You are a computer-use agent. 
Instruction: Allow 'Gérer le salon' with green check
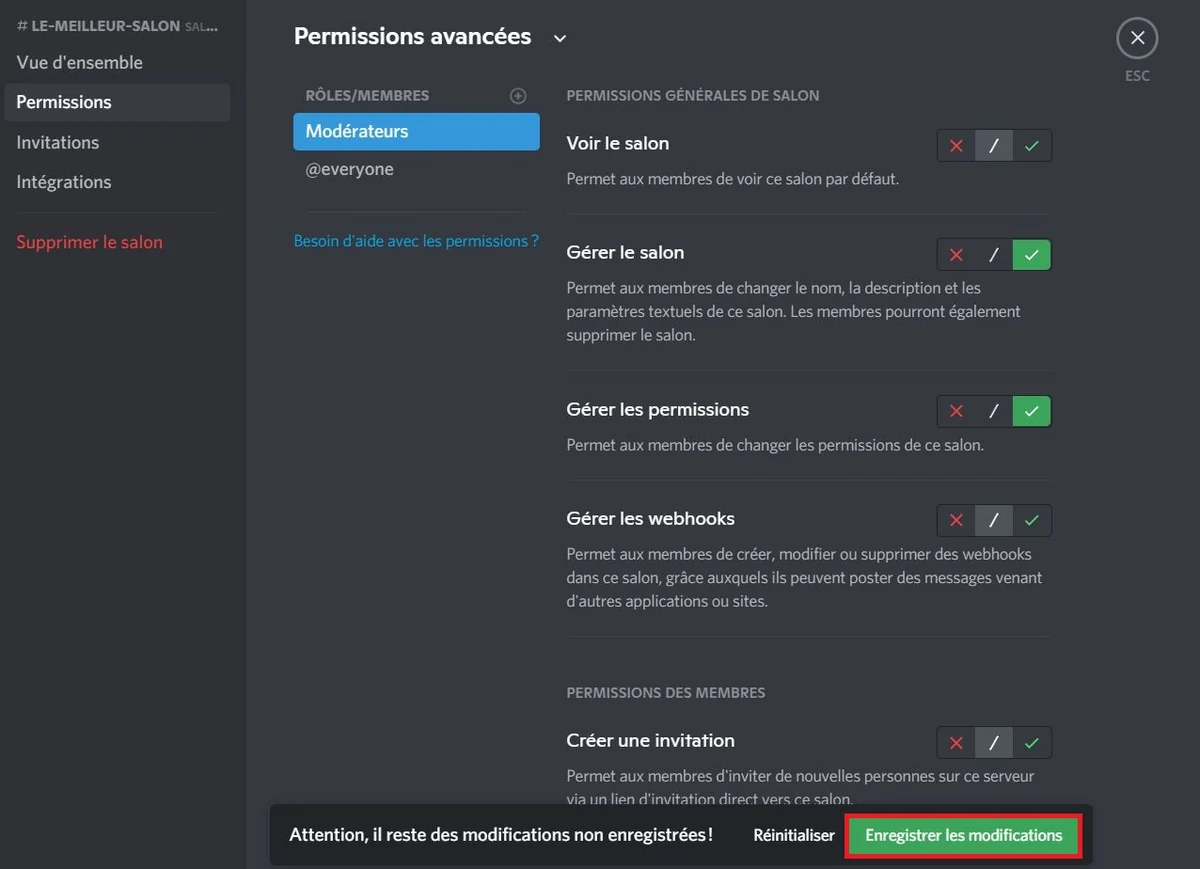[x=1032, y=255]
